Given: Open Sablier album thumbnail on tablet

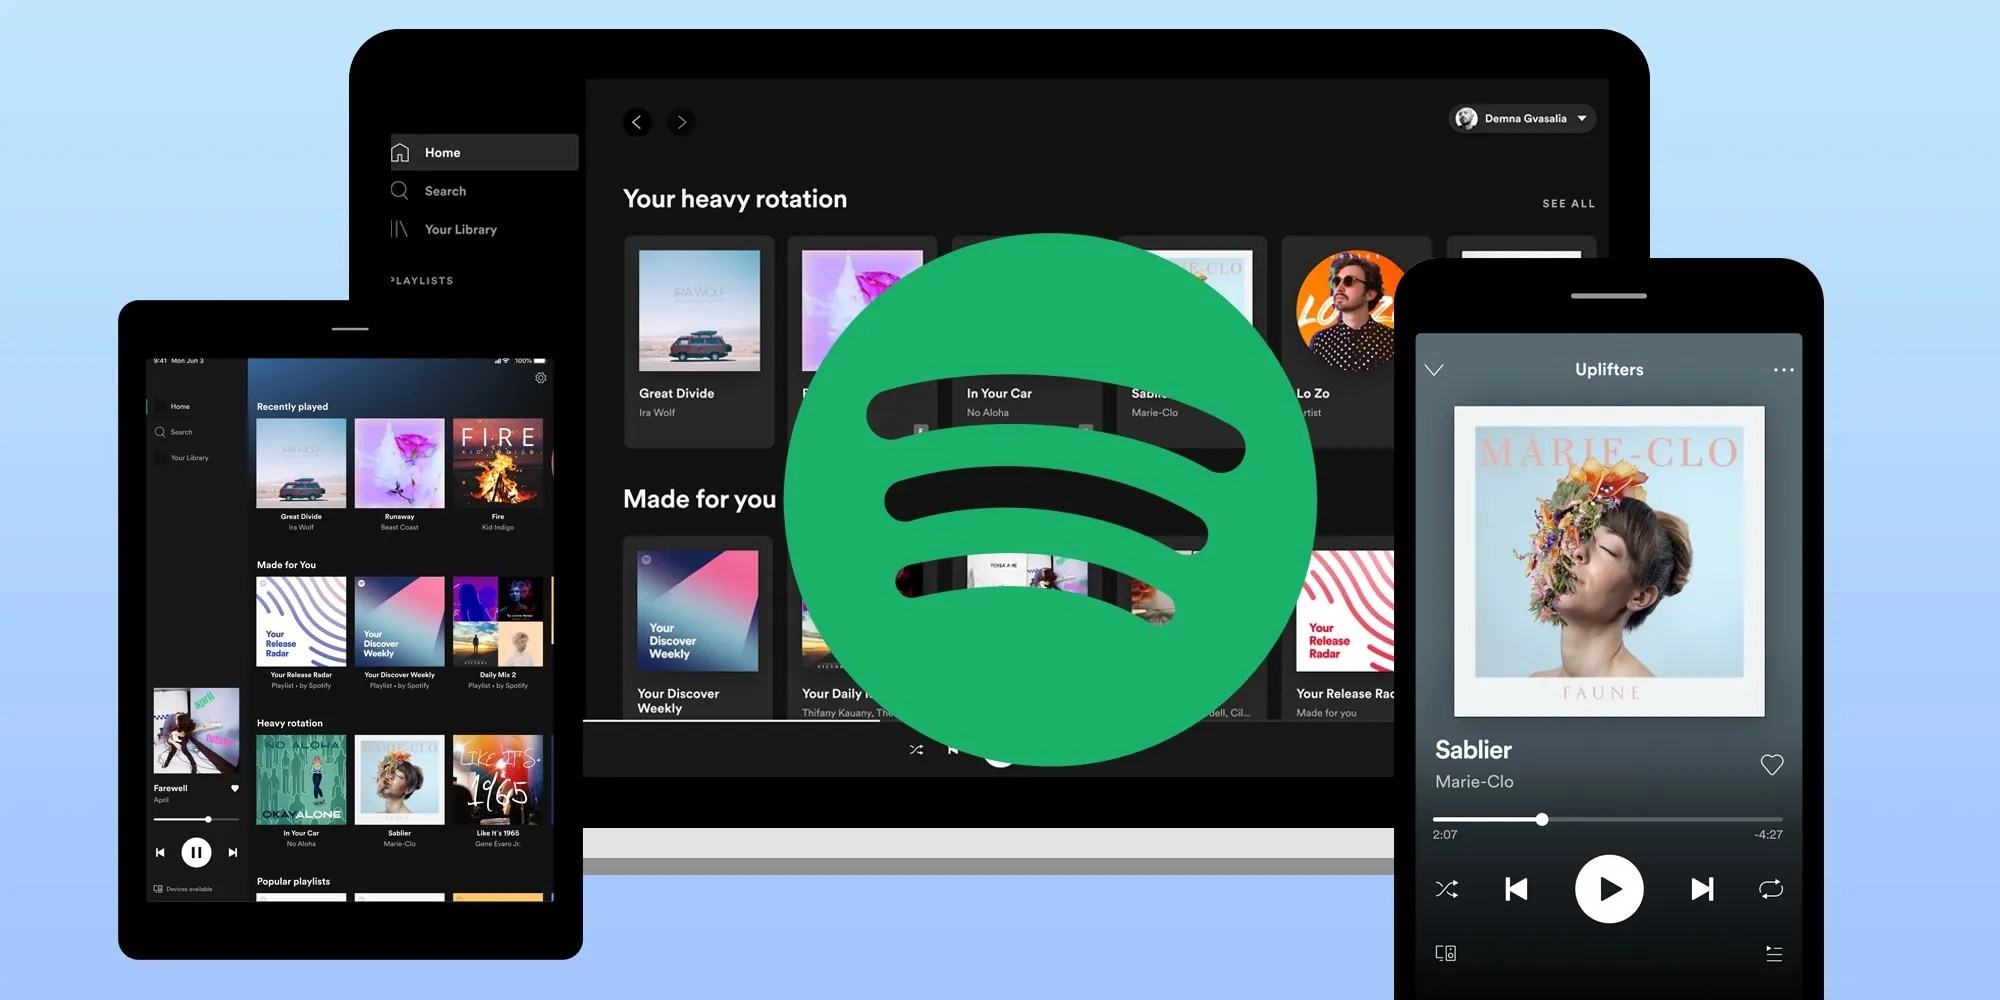Looking at the screenshot, I should pos(399,780).
